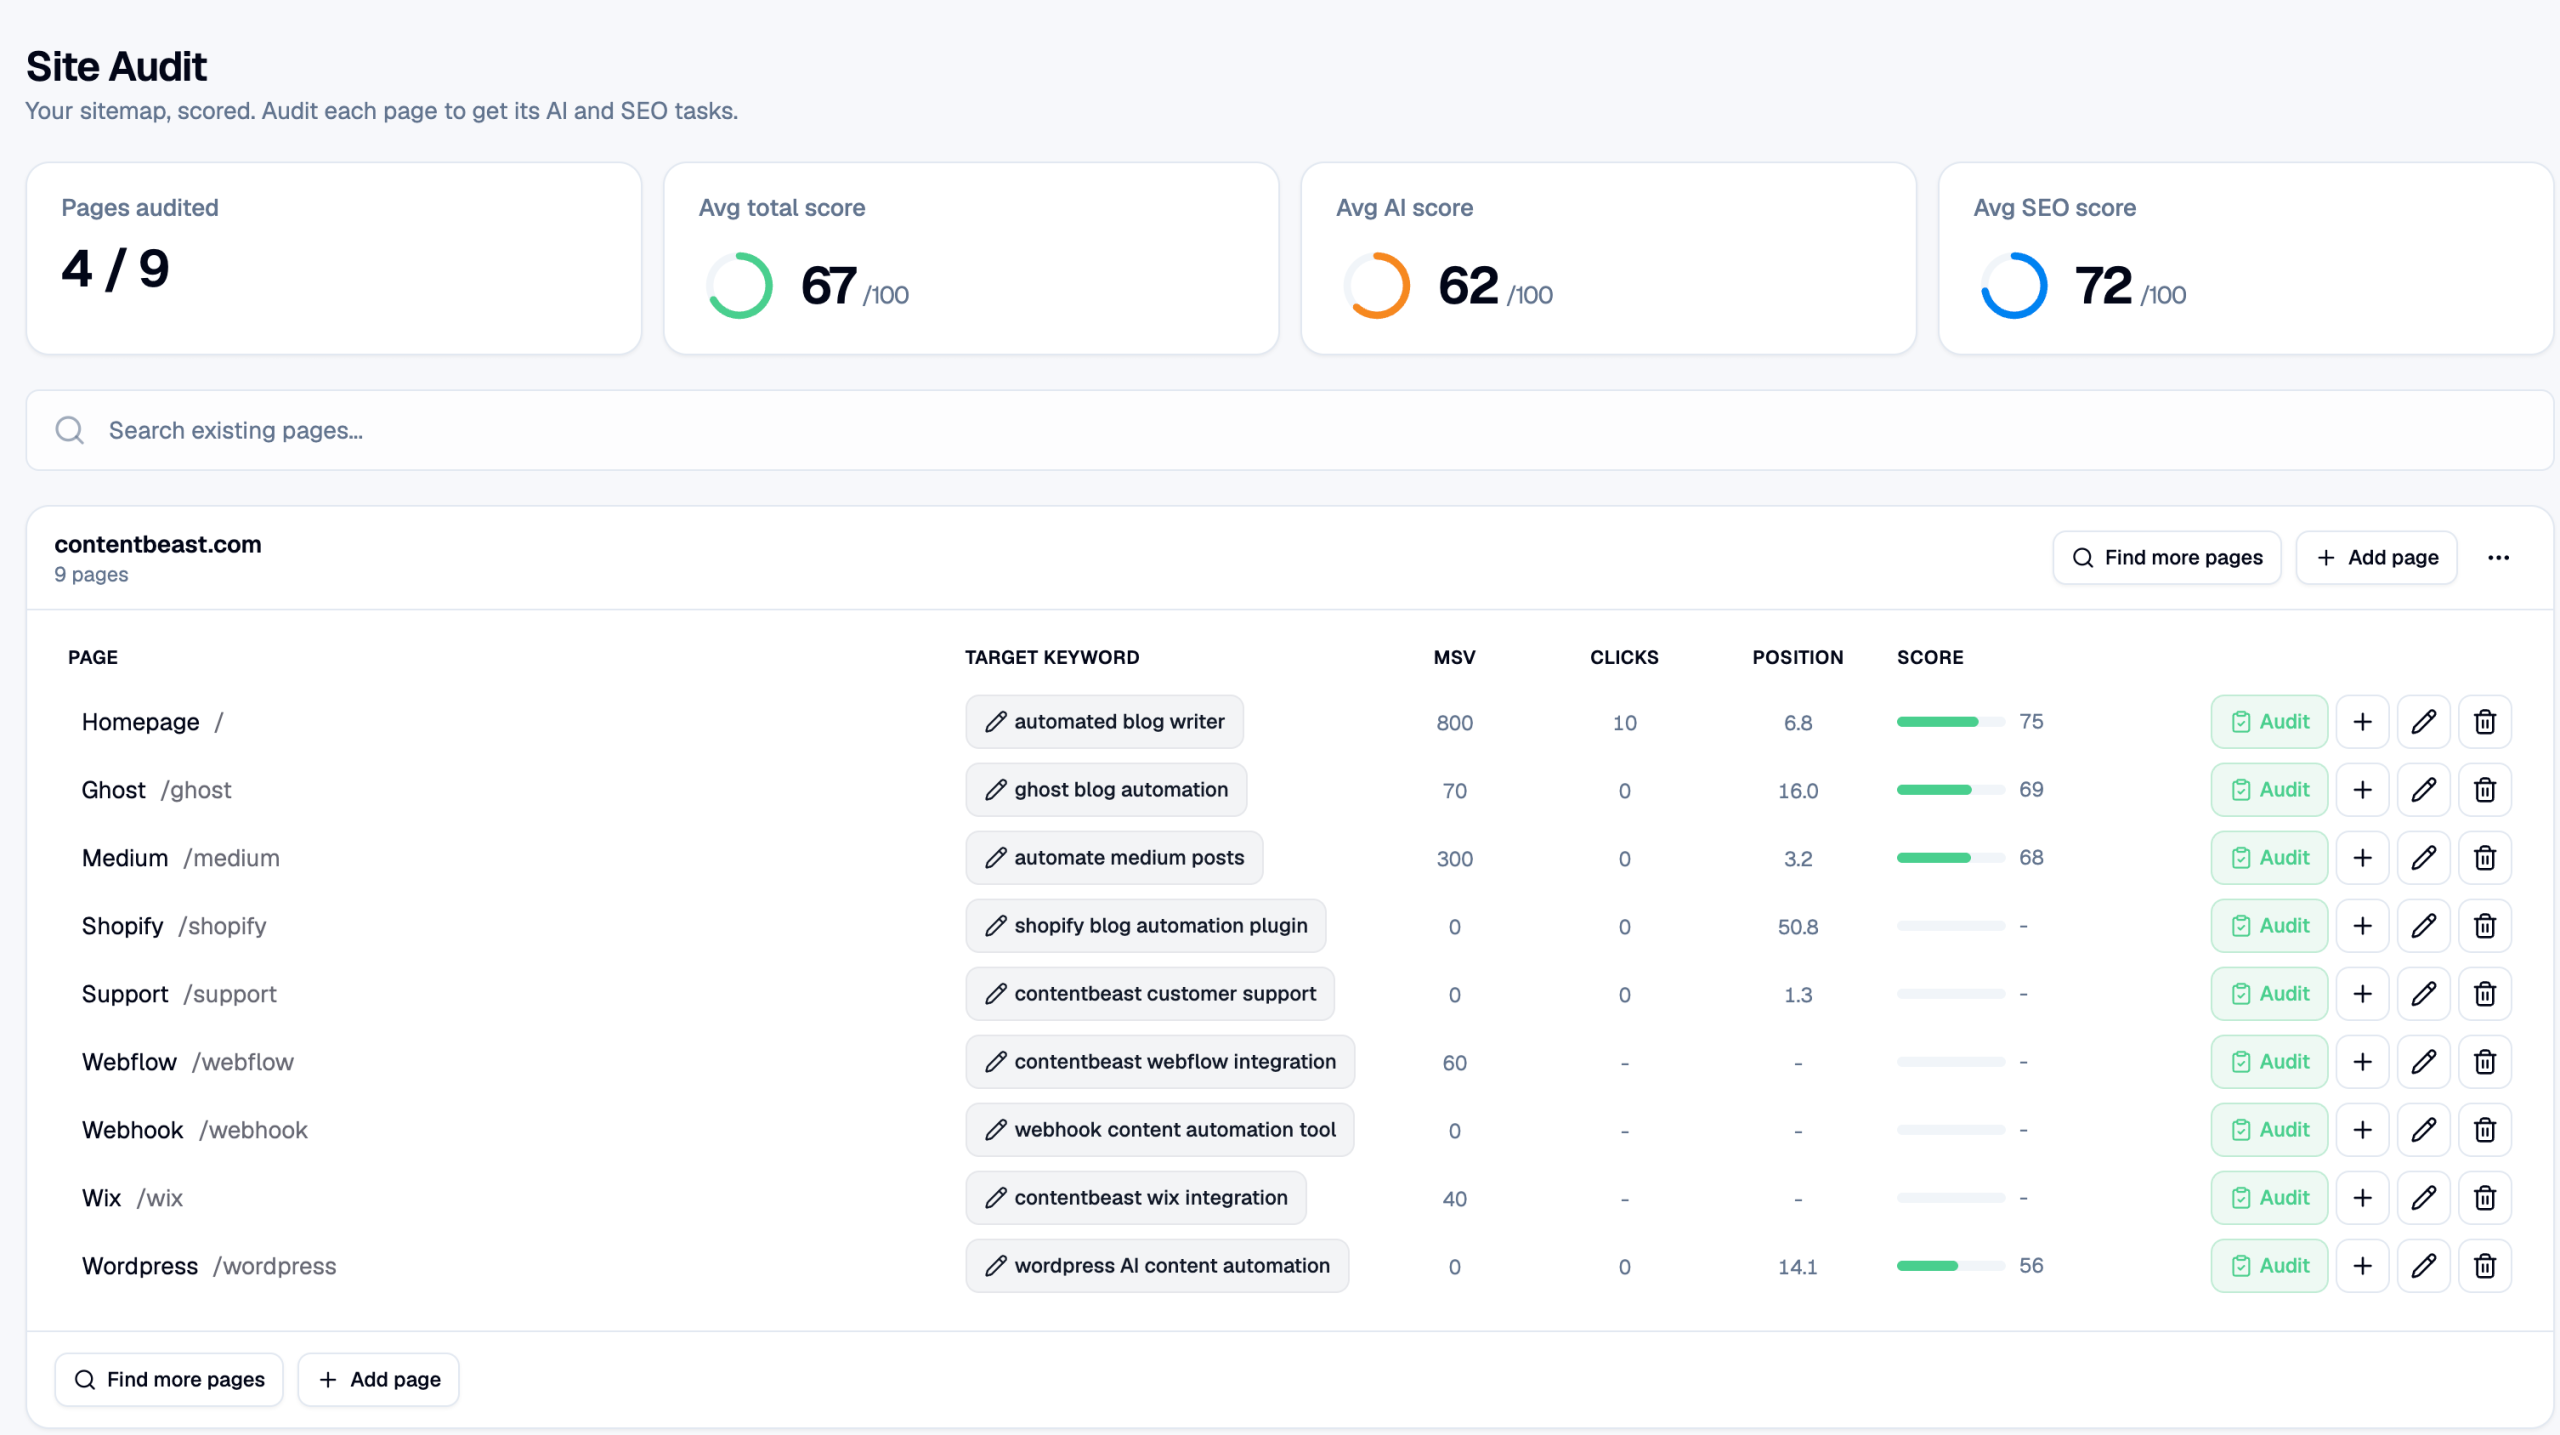Edit keyword contentbeast webflow integration

(x=1160, y=1062)
